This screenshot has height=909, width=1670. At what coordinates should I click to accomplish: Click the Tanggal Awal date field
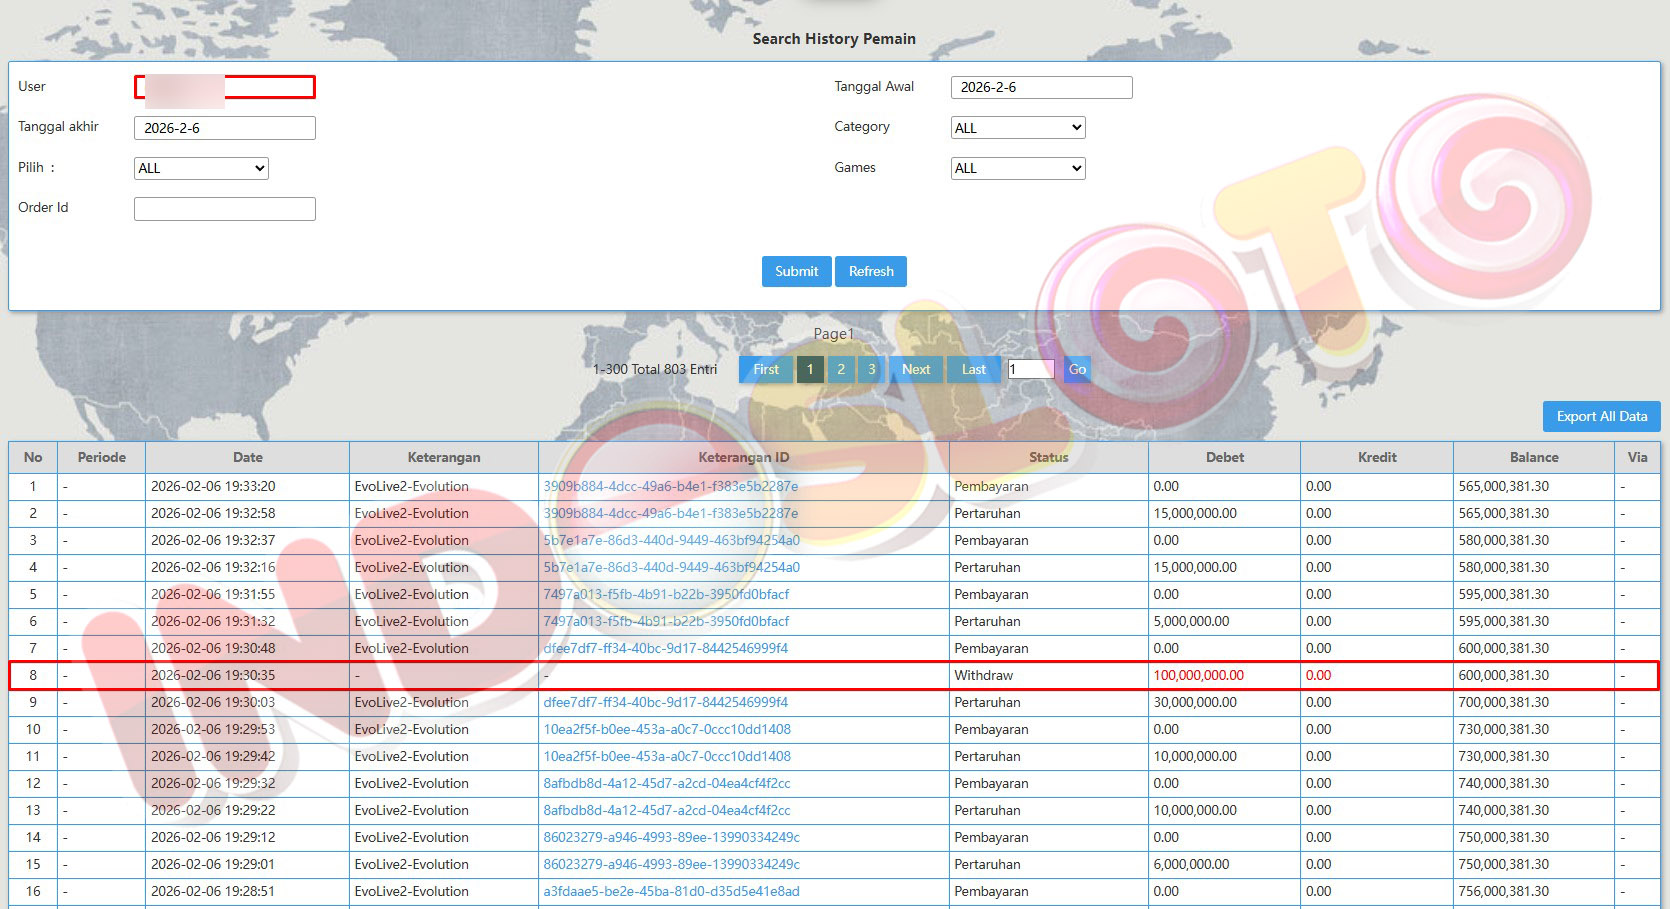pos(1041,88)
